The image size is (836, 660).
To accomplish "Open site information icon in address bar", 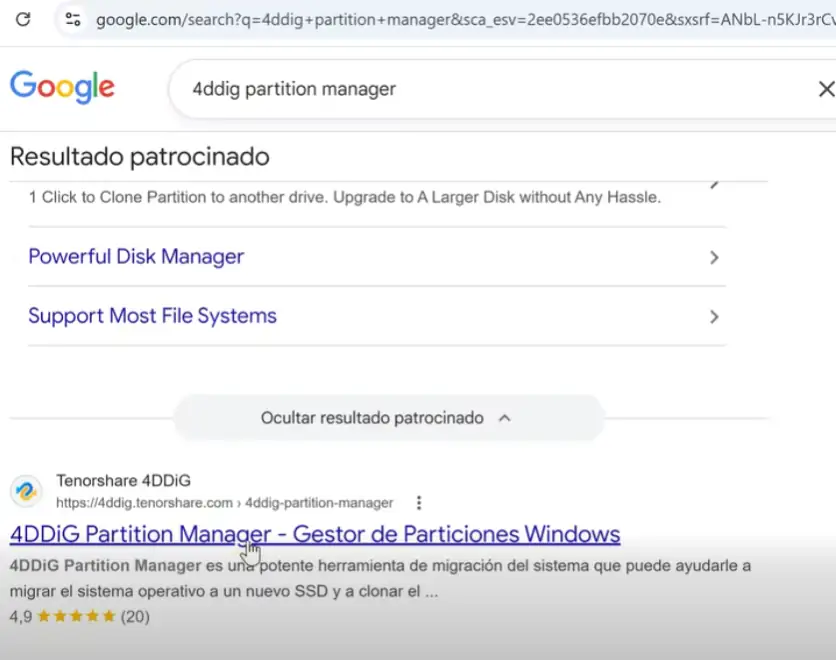I will point(71,19).
